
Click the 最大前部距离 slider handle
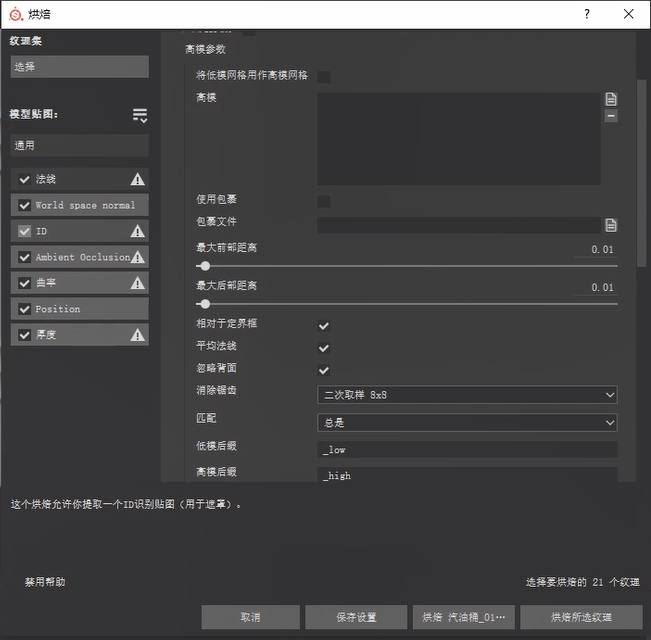coord(205,267)
